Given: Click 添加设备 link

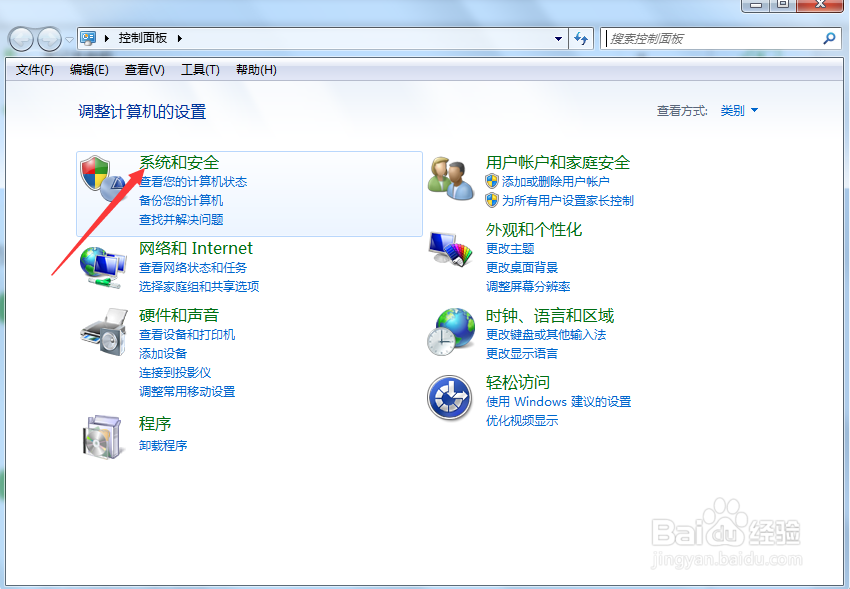Looking at the screenshot, I should point(163,353).
